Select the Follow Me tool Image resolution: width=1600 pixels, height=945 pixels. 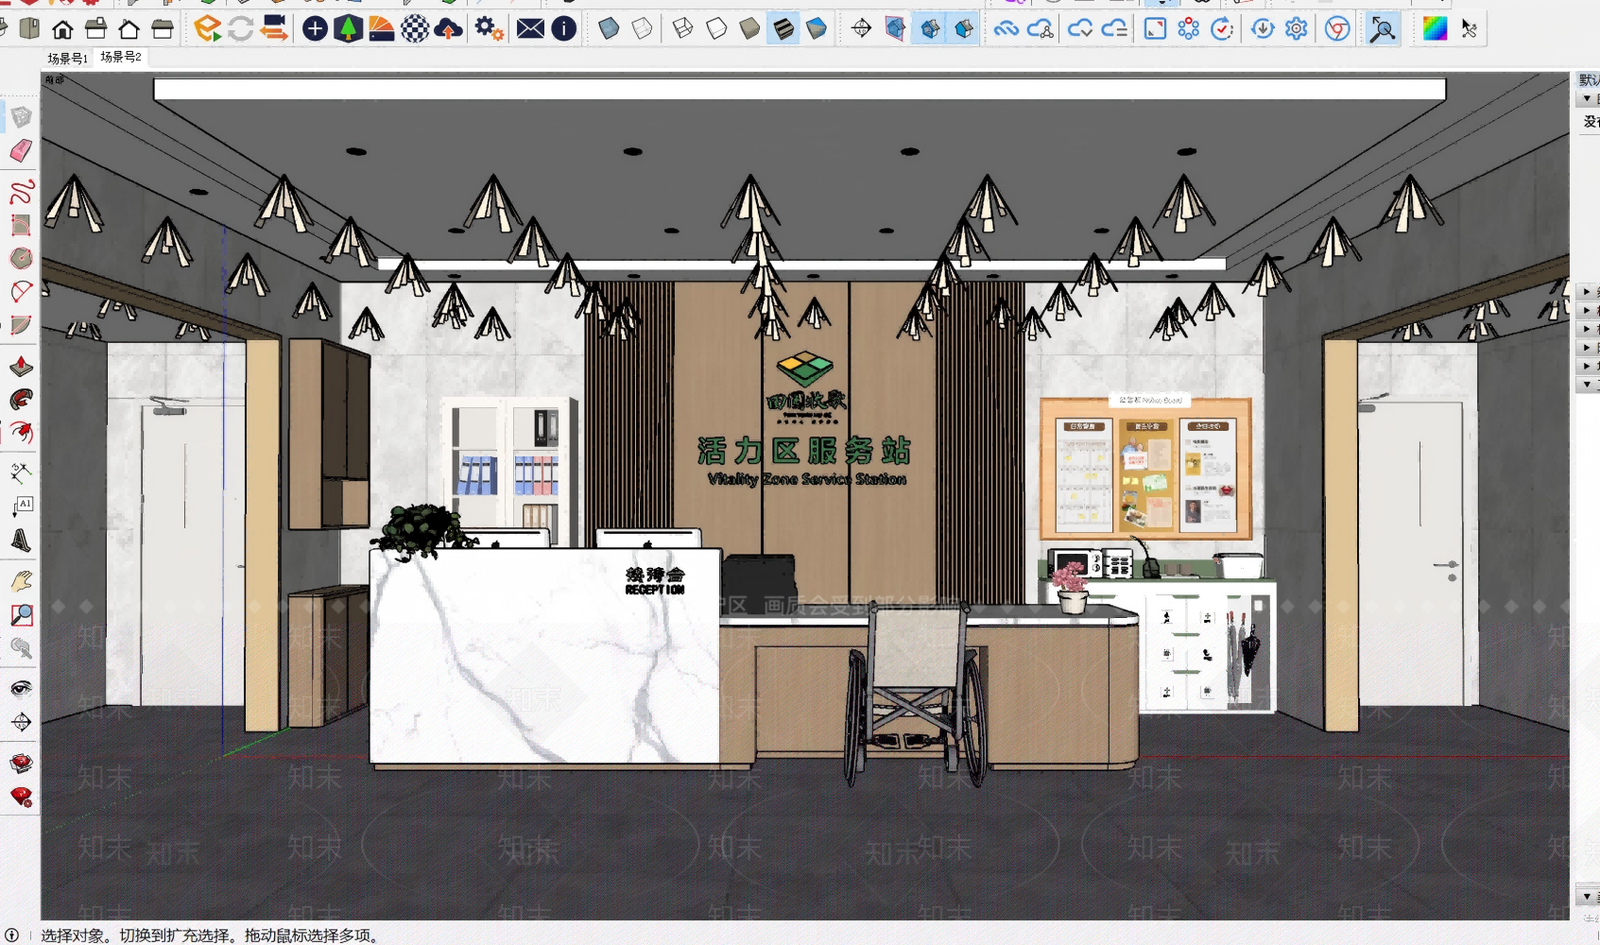pyautogui.click(x=21, y=400)
